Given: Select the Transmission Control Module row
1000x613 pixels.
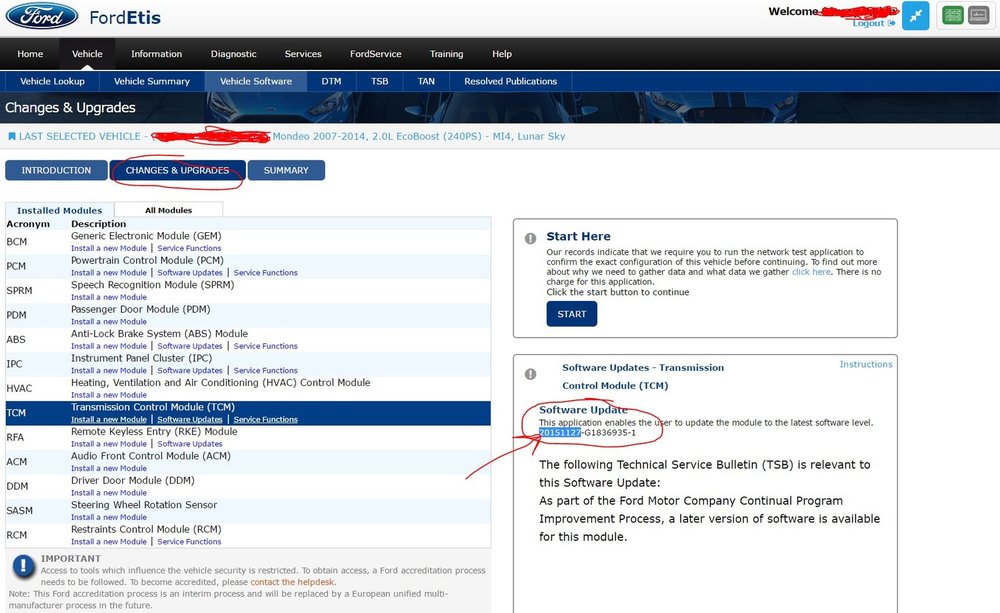Looking at the screenshot, I should tap(248, 413).
